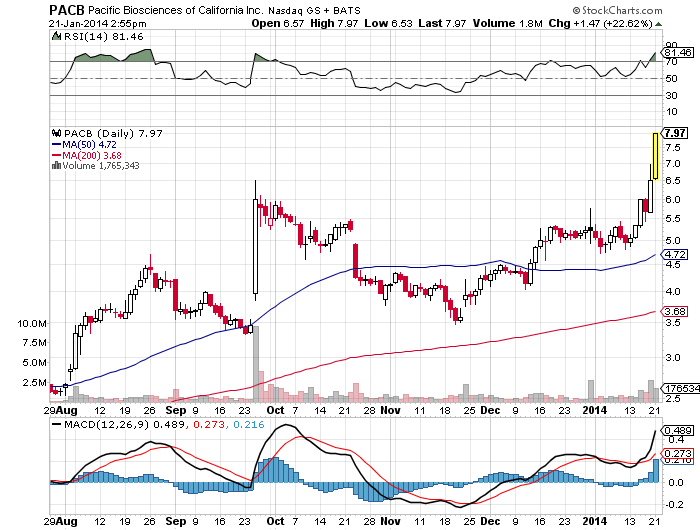Viewport: 700px width, 530px height.
Task: Click the High 7.97 value in header
Action: [x=334, y=23]
